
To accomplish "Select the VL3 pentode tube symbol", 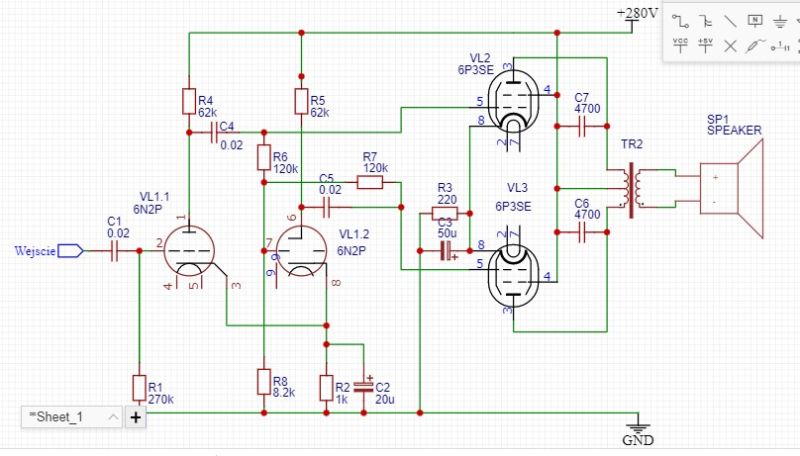I will 513,275.
